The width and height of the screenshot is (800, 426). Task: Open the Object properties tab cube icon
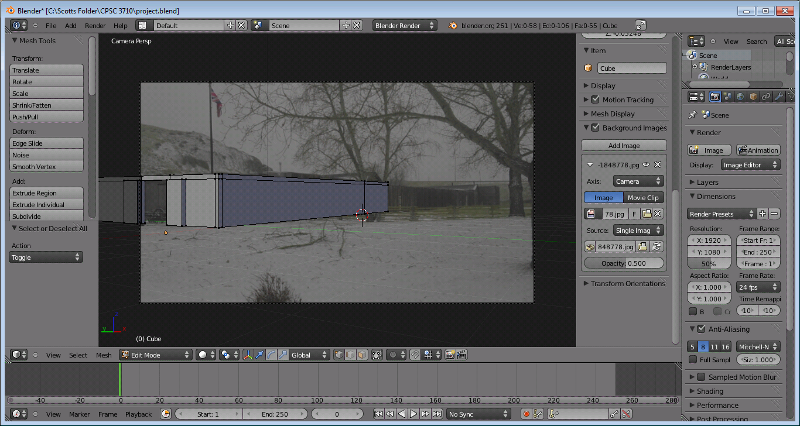[x=753, y=96]
